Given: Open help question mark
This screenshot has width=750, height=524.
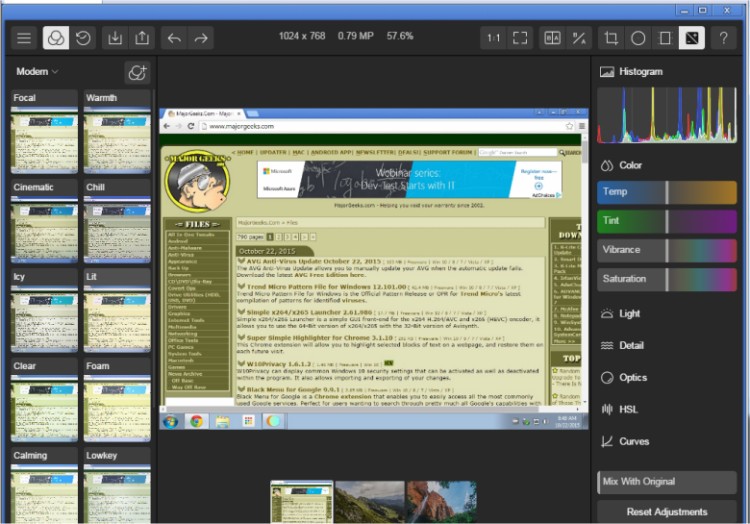Looking at the screenshot, I should (724, 38).
